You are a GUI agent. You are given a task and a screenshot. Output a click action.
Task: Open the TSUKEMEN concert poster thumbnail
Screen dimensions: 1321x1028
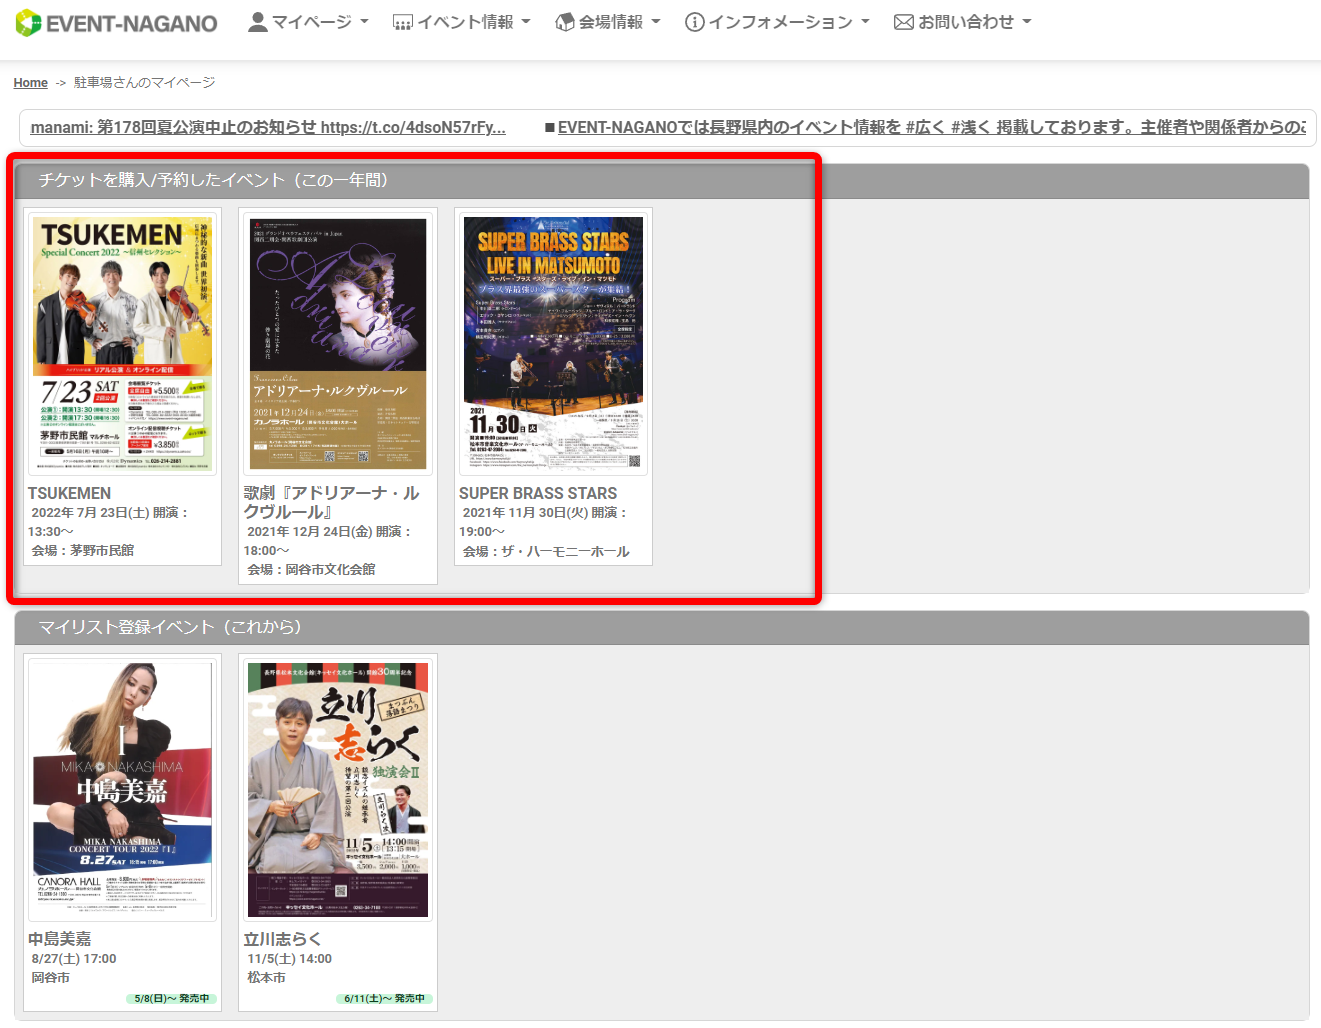[123, 343]
